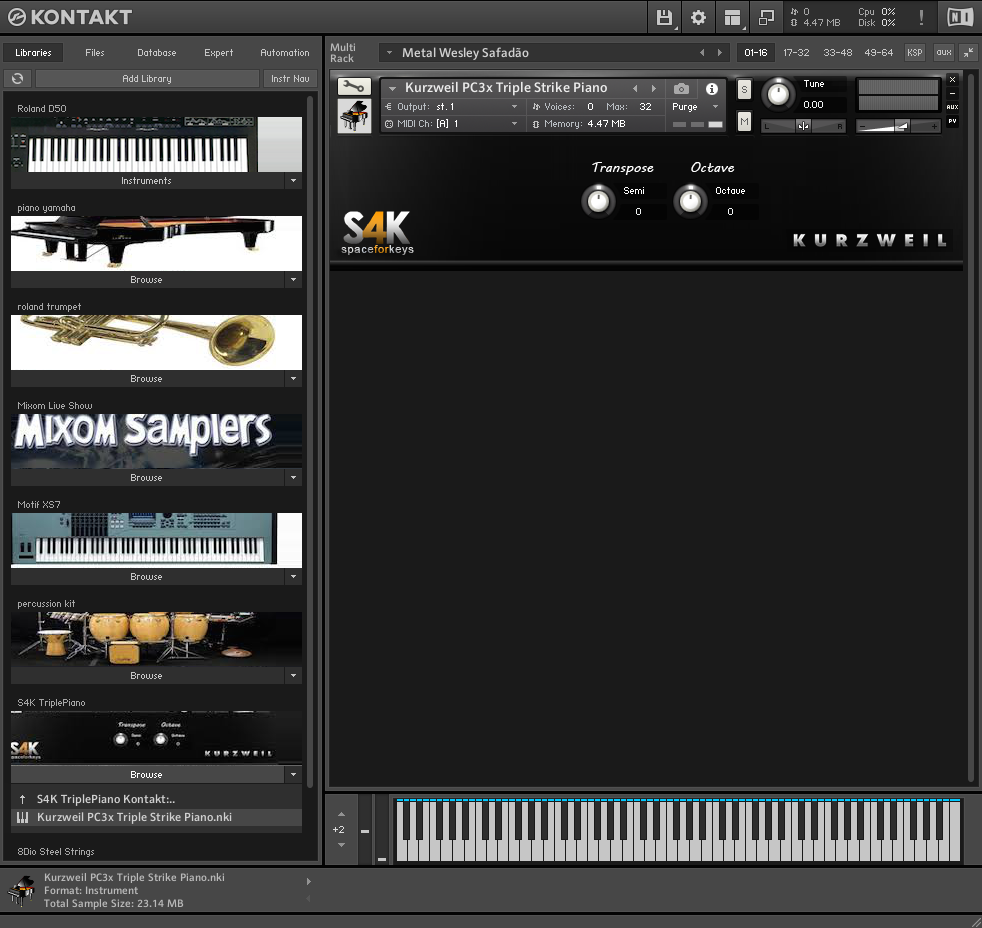The width and height of the screenshot is (982, 928).
Task: Switch to Files tab
Action: coord(95,53)
